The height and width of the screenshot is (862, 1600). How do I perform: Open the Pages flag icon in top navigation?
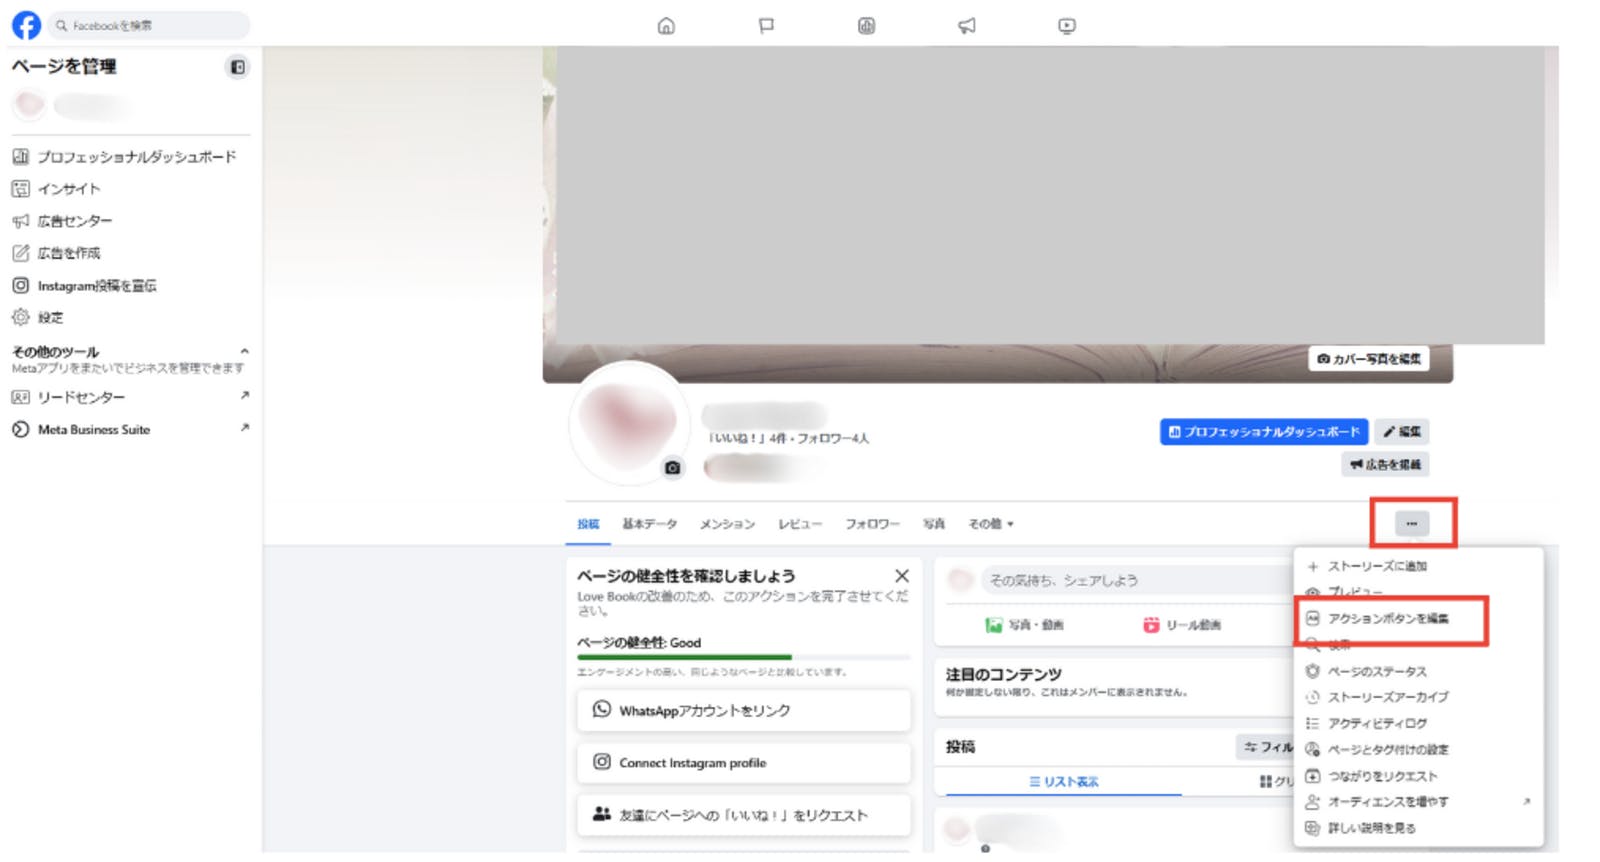click(766, 26)
